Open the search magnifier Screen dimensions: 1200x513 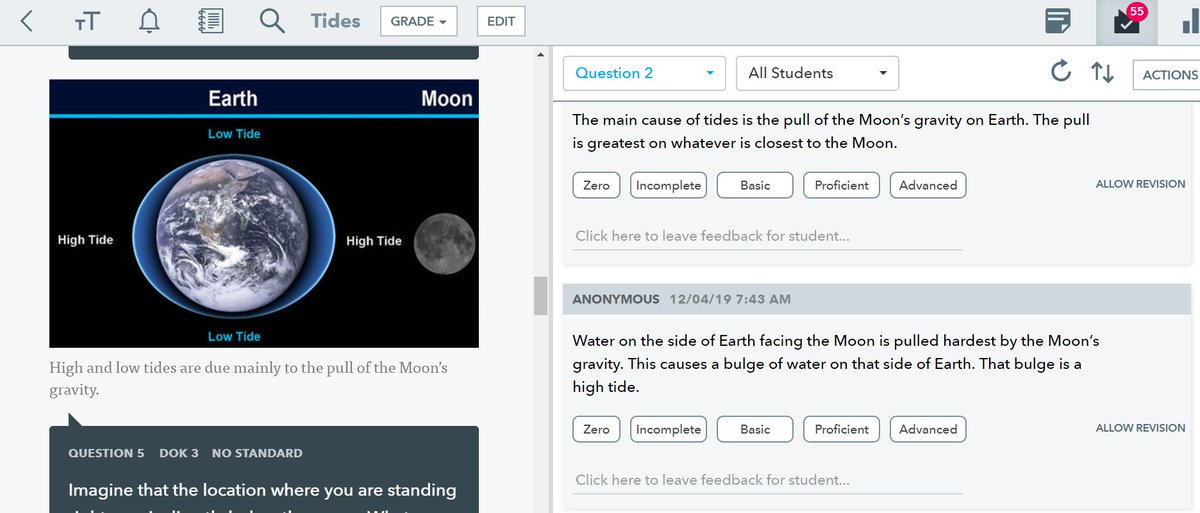pyautogui.click(x=272, y=21)
